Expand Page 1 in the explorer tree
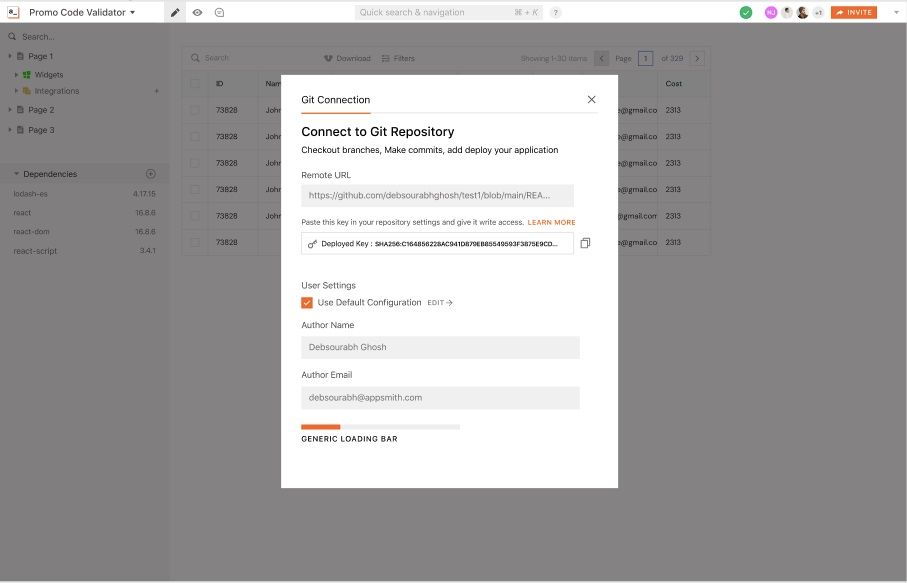907x583 pixels. (10, 56)
